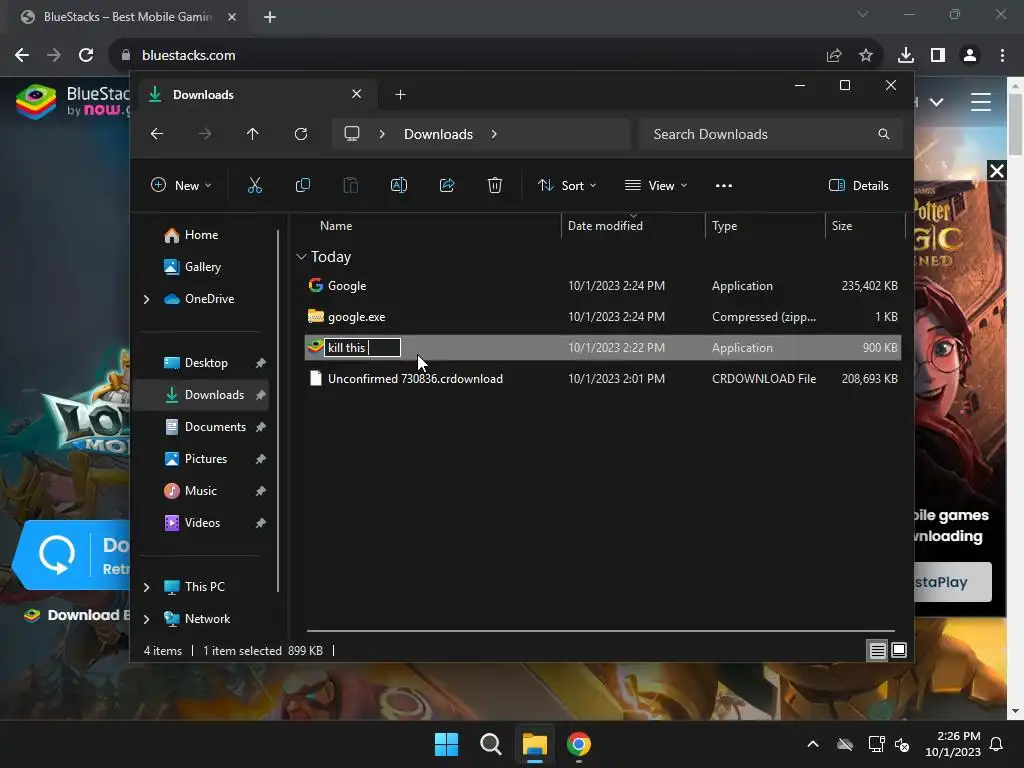Click the Copy icon in Explorer toolbar
The height and width of the screenshot is (768, 1024).
click(302, 185)
